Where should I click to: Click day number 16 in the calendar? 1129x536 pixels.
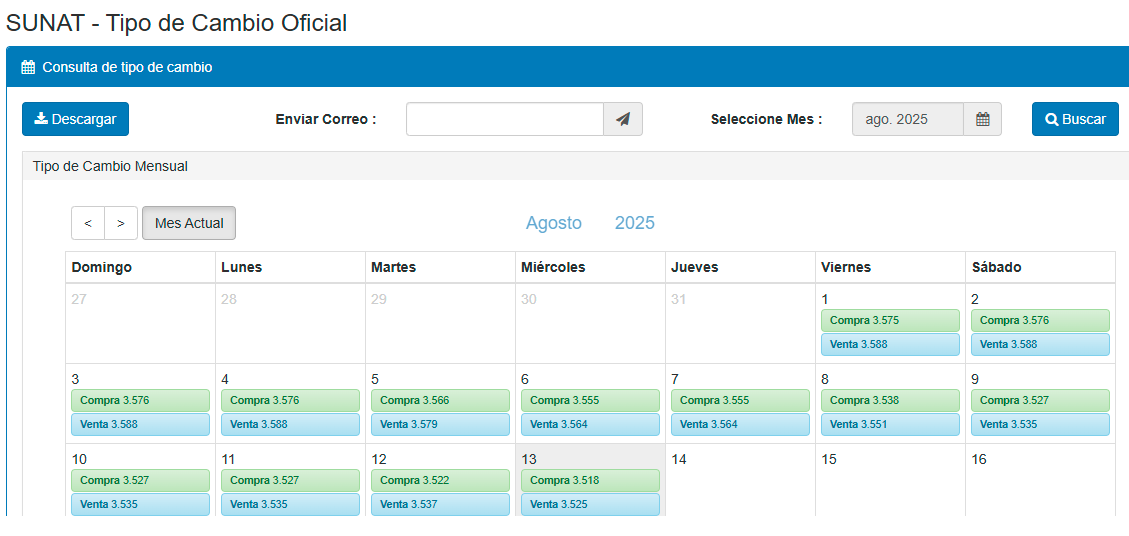click(x=979, y=460)
